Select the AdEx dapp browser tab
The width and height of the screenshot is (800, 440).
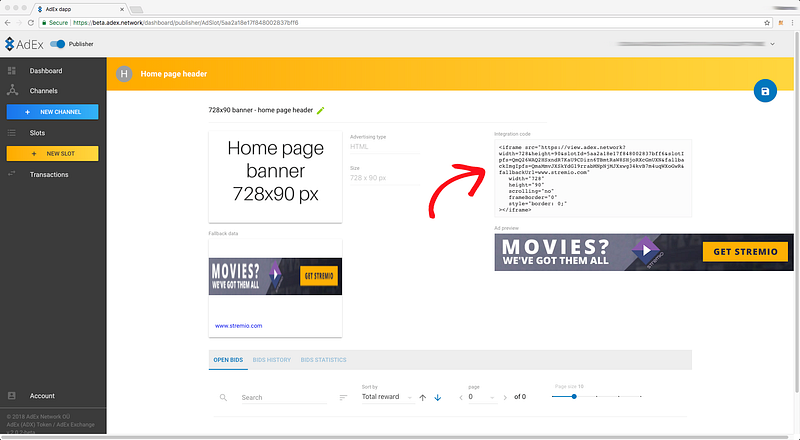coord(79,9)
